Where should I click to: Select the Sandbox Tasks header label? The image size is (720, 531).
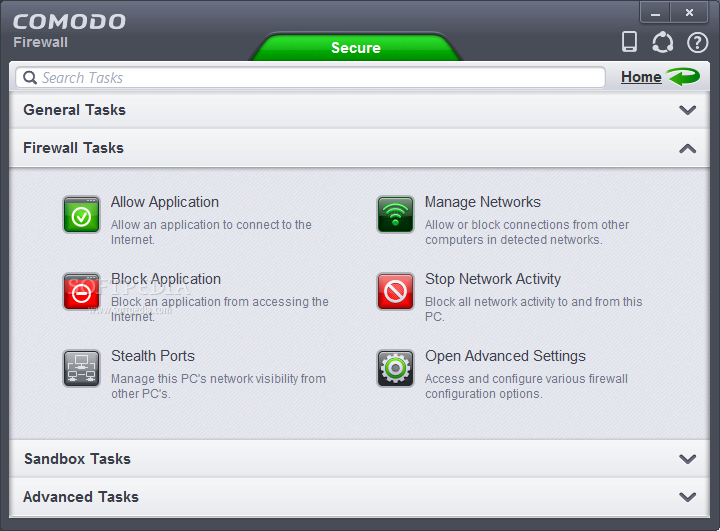(78, 459)
